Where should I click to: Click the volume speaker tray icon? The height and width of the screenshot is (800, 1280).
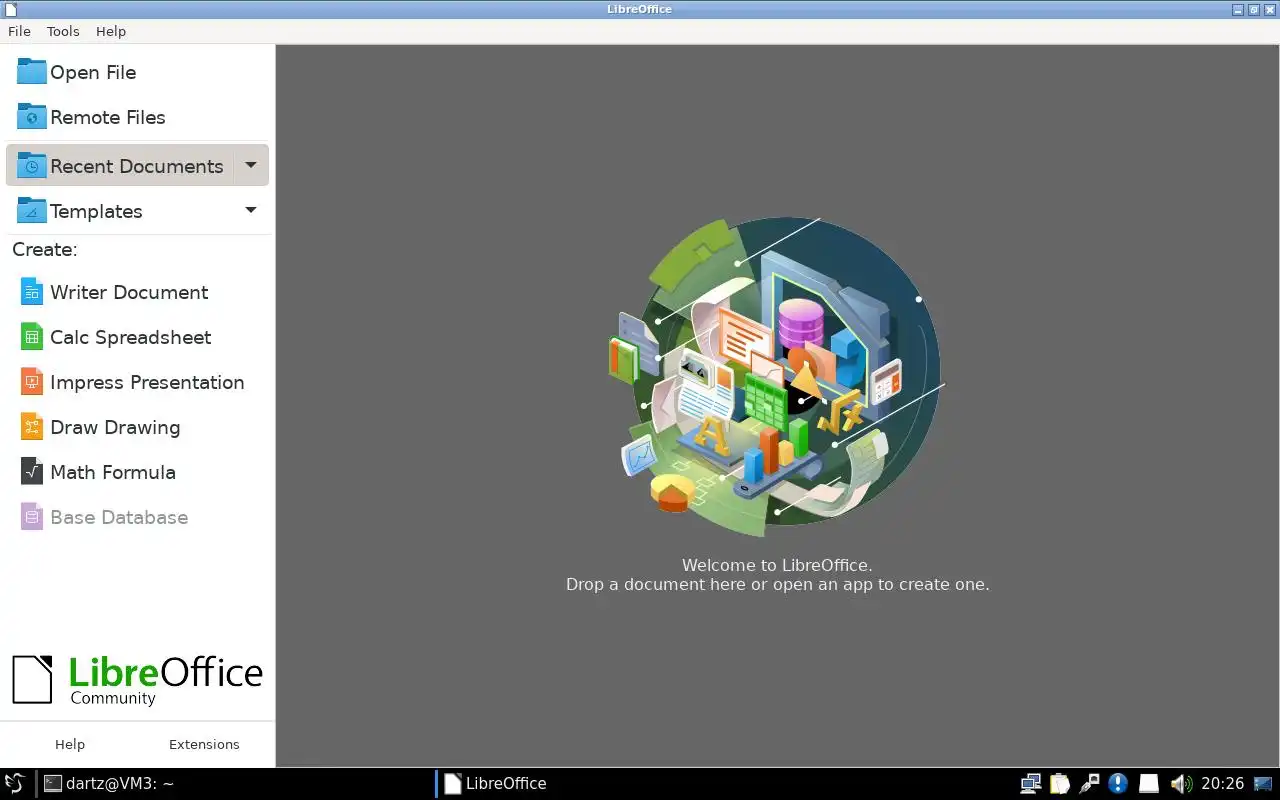[x=1181, y=783]
